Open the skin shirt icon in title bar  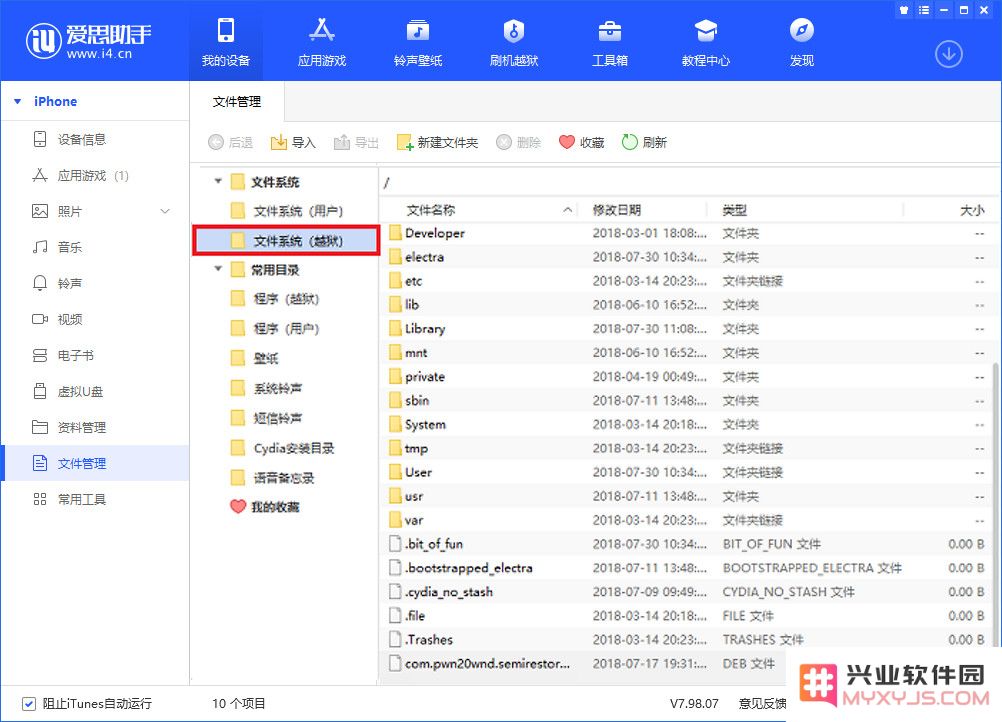pos(904,10)
